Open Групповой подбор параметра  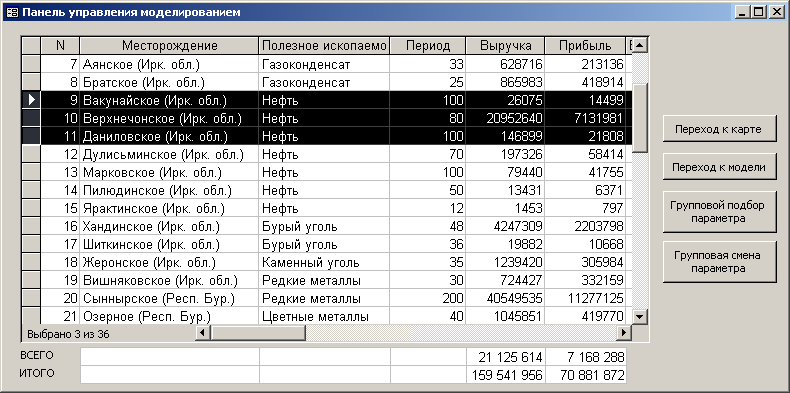click(x=719, y=212)
